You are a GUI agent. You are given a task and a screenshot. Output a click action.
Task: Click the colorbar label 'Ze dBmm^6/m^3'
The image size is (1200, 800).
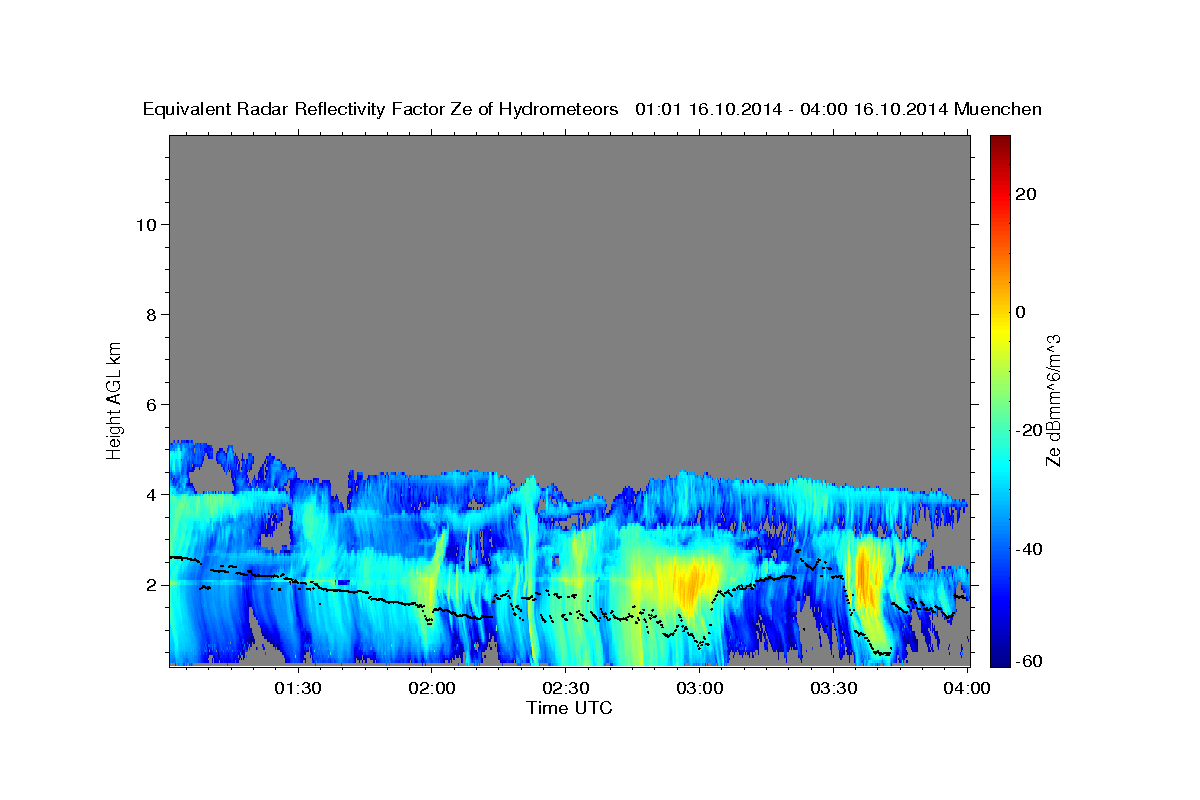point(1053,400)
